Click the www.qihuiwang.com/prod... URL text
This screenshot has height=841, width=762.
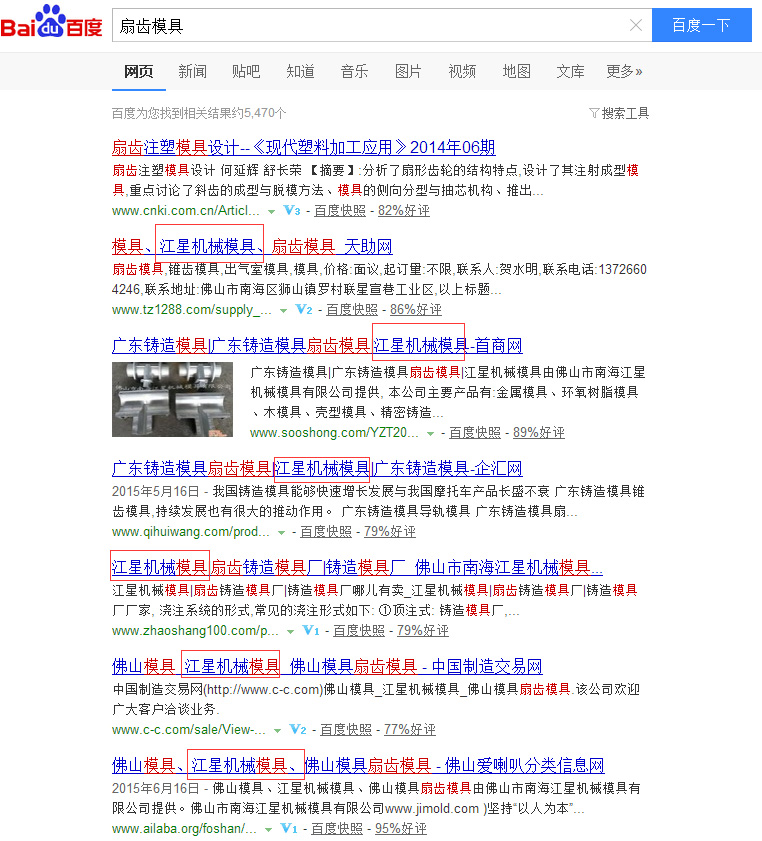point(191,532)
